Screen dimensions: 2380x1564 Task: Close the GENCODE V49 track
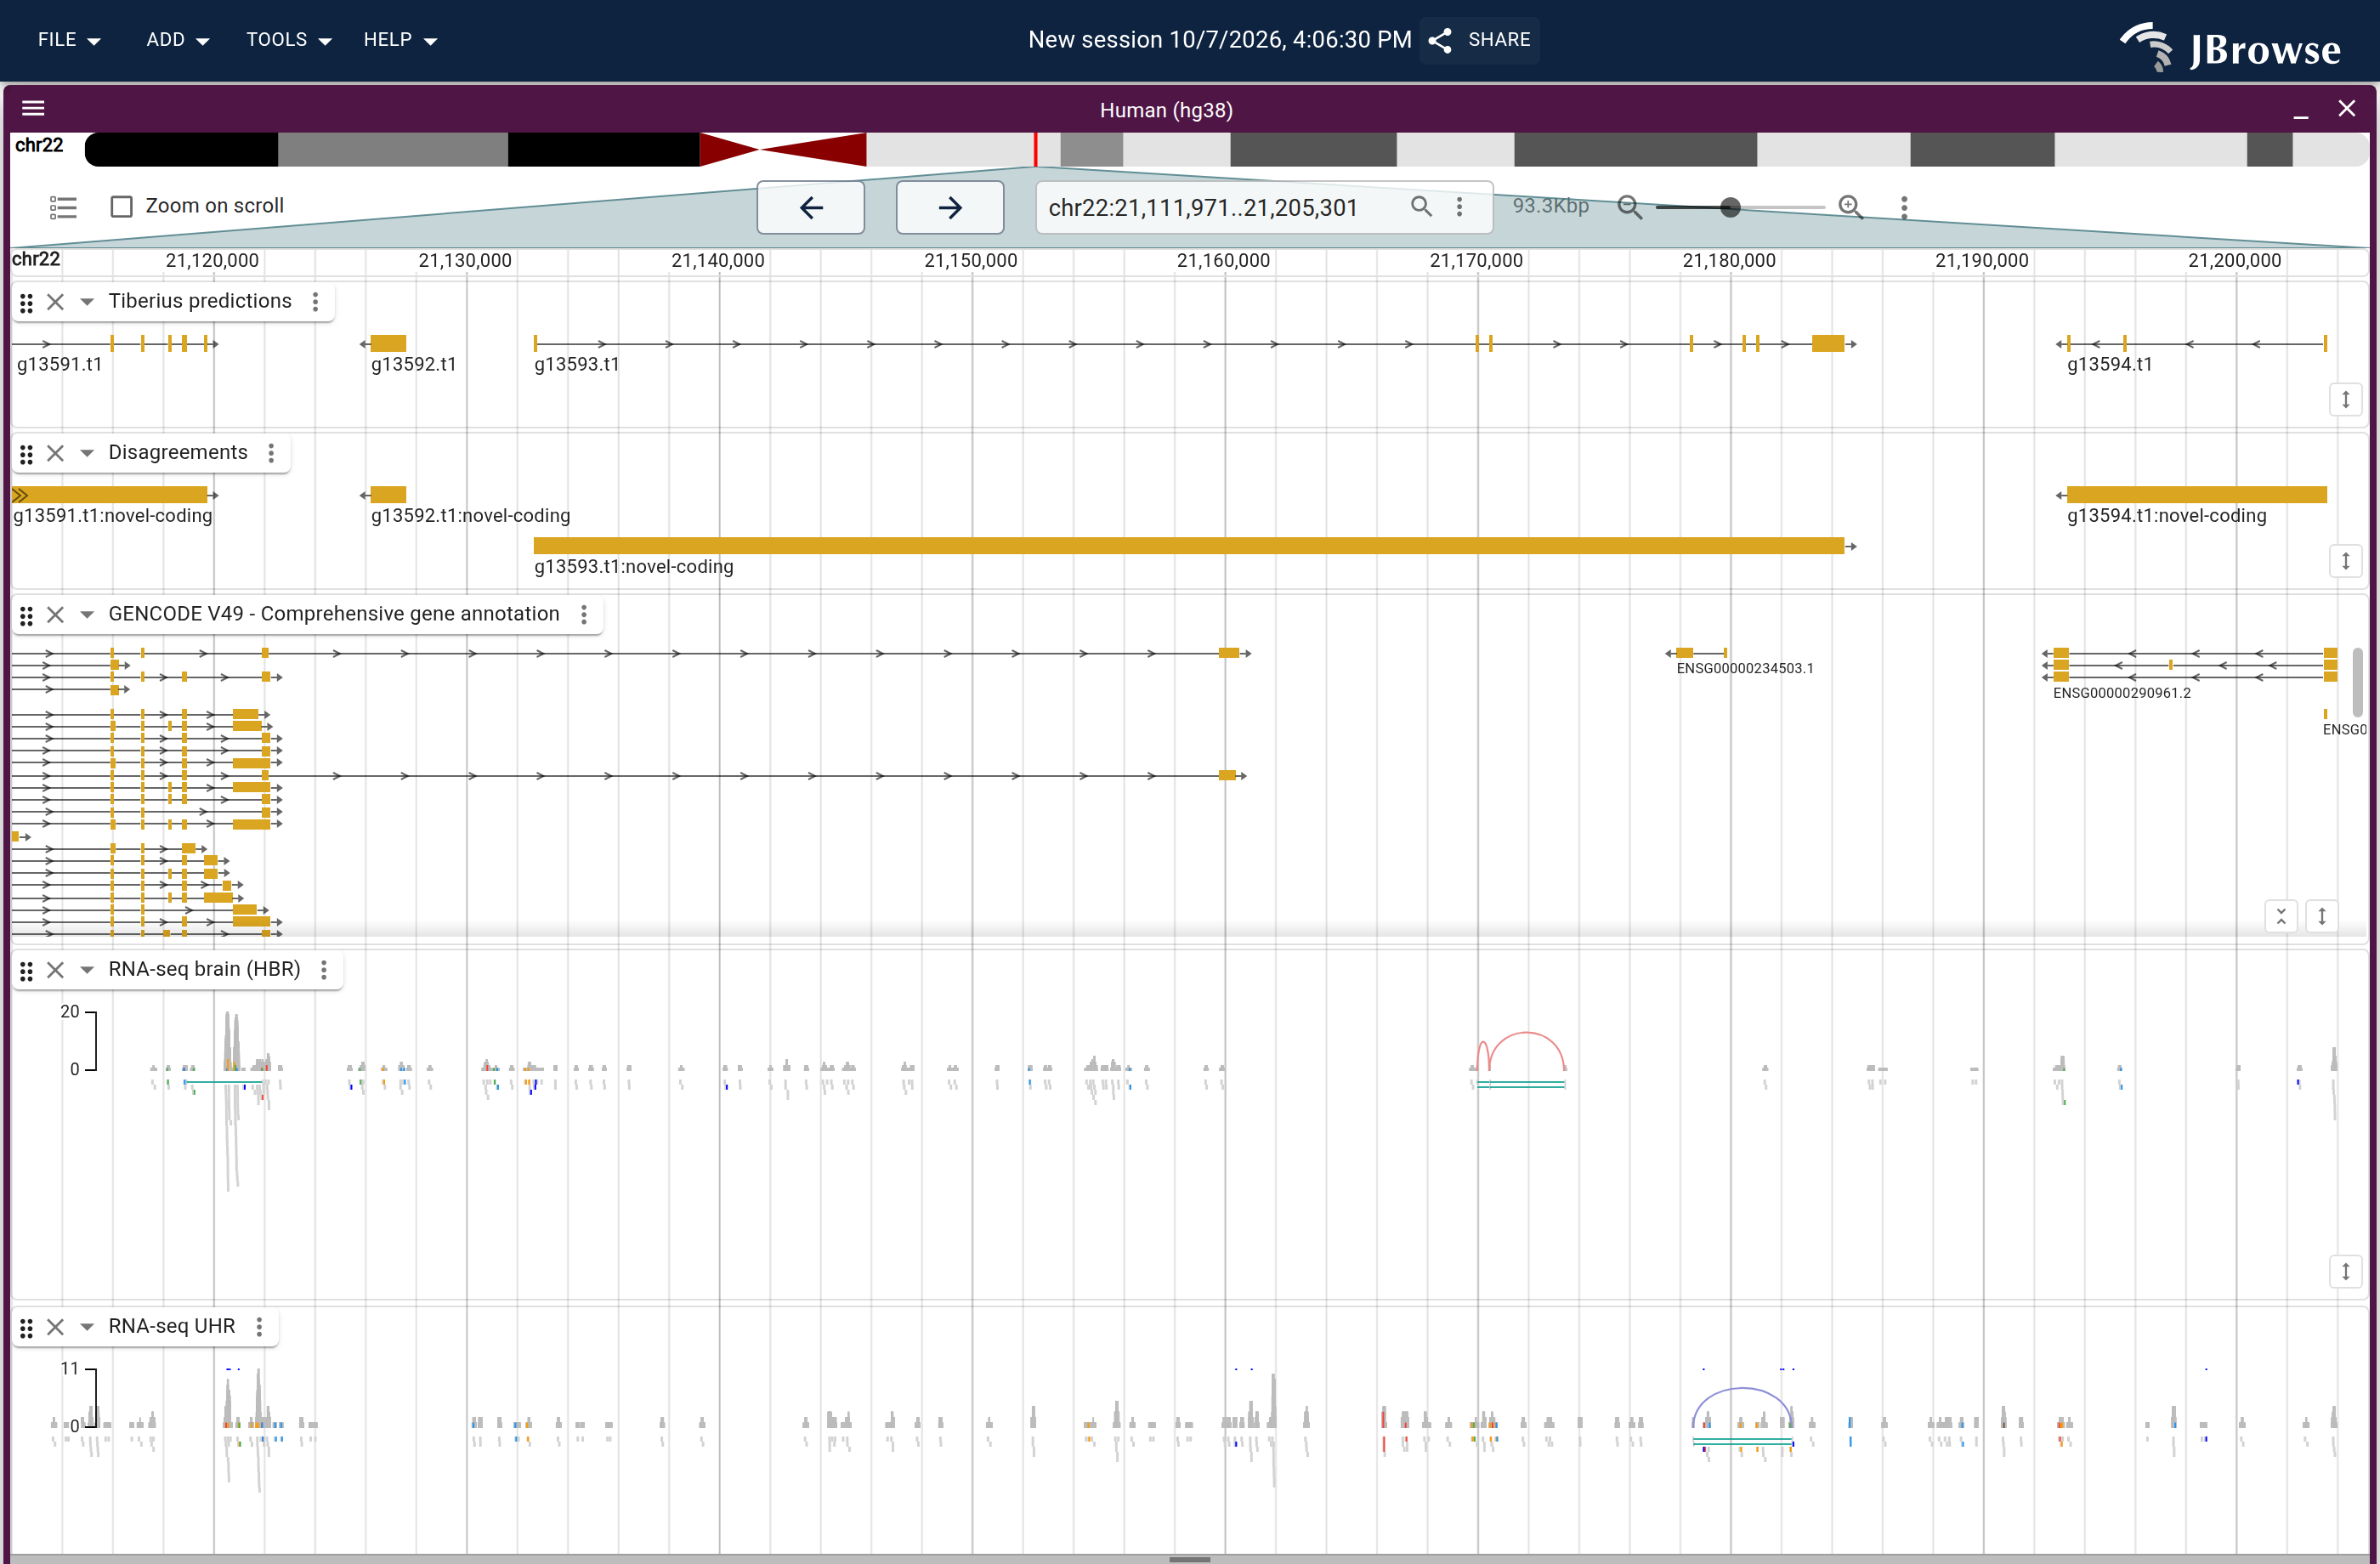[x=56, y=614]
